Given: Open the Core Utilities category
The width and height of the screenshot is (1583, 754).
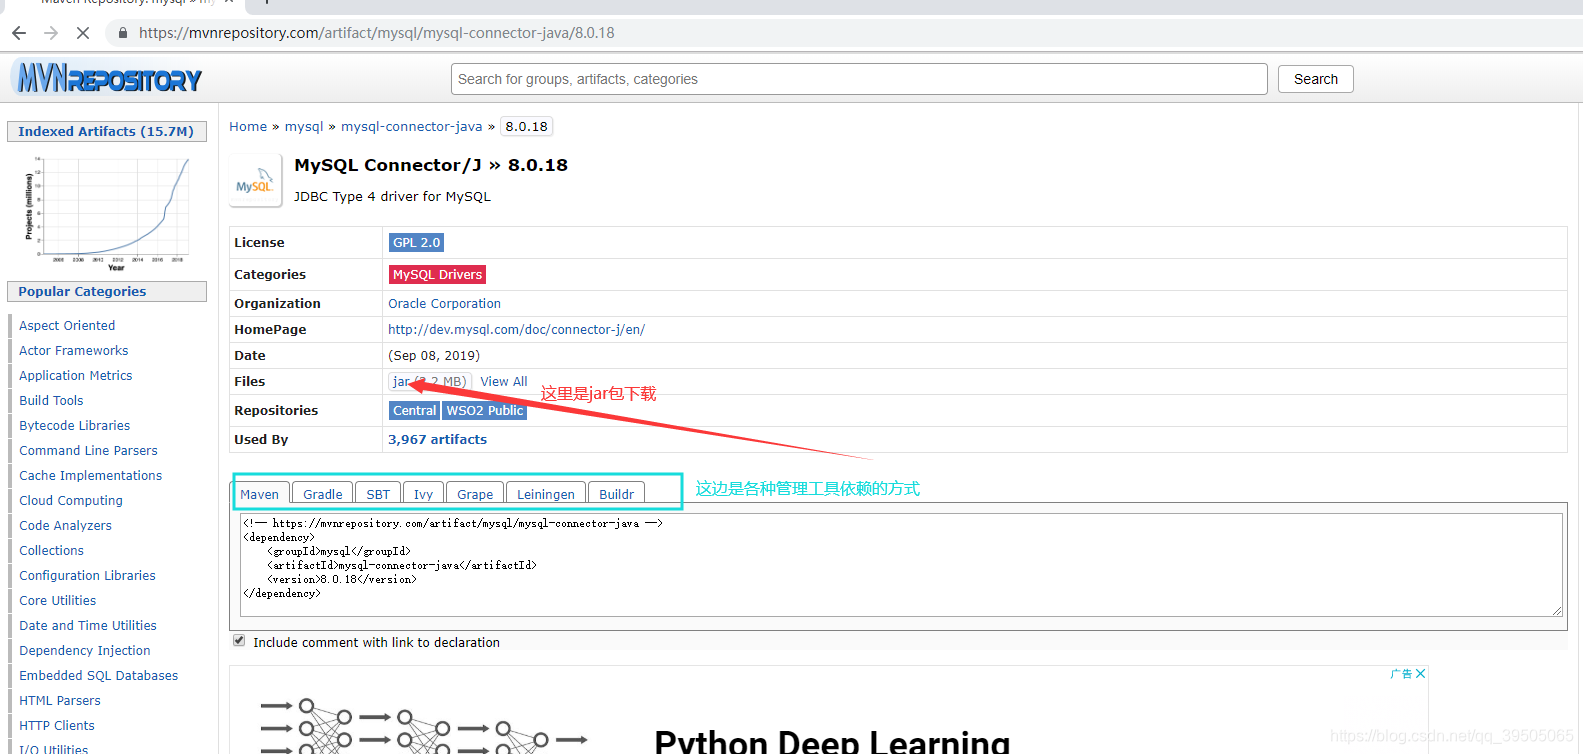Looking at the screenshot, I should pos(58,601).
